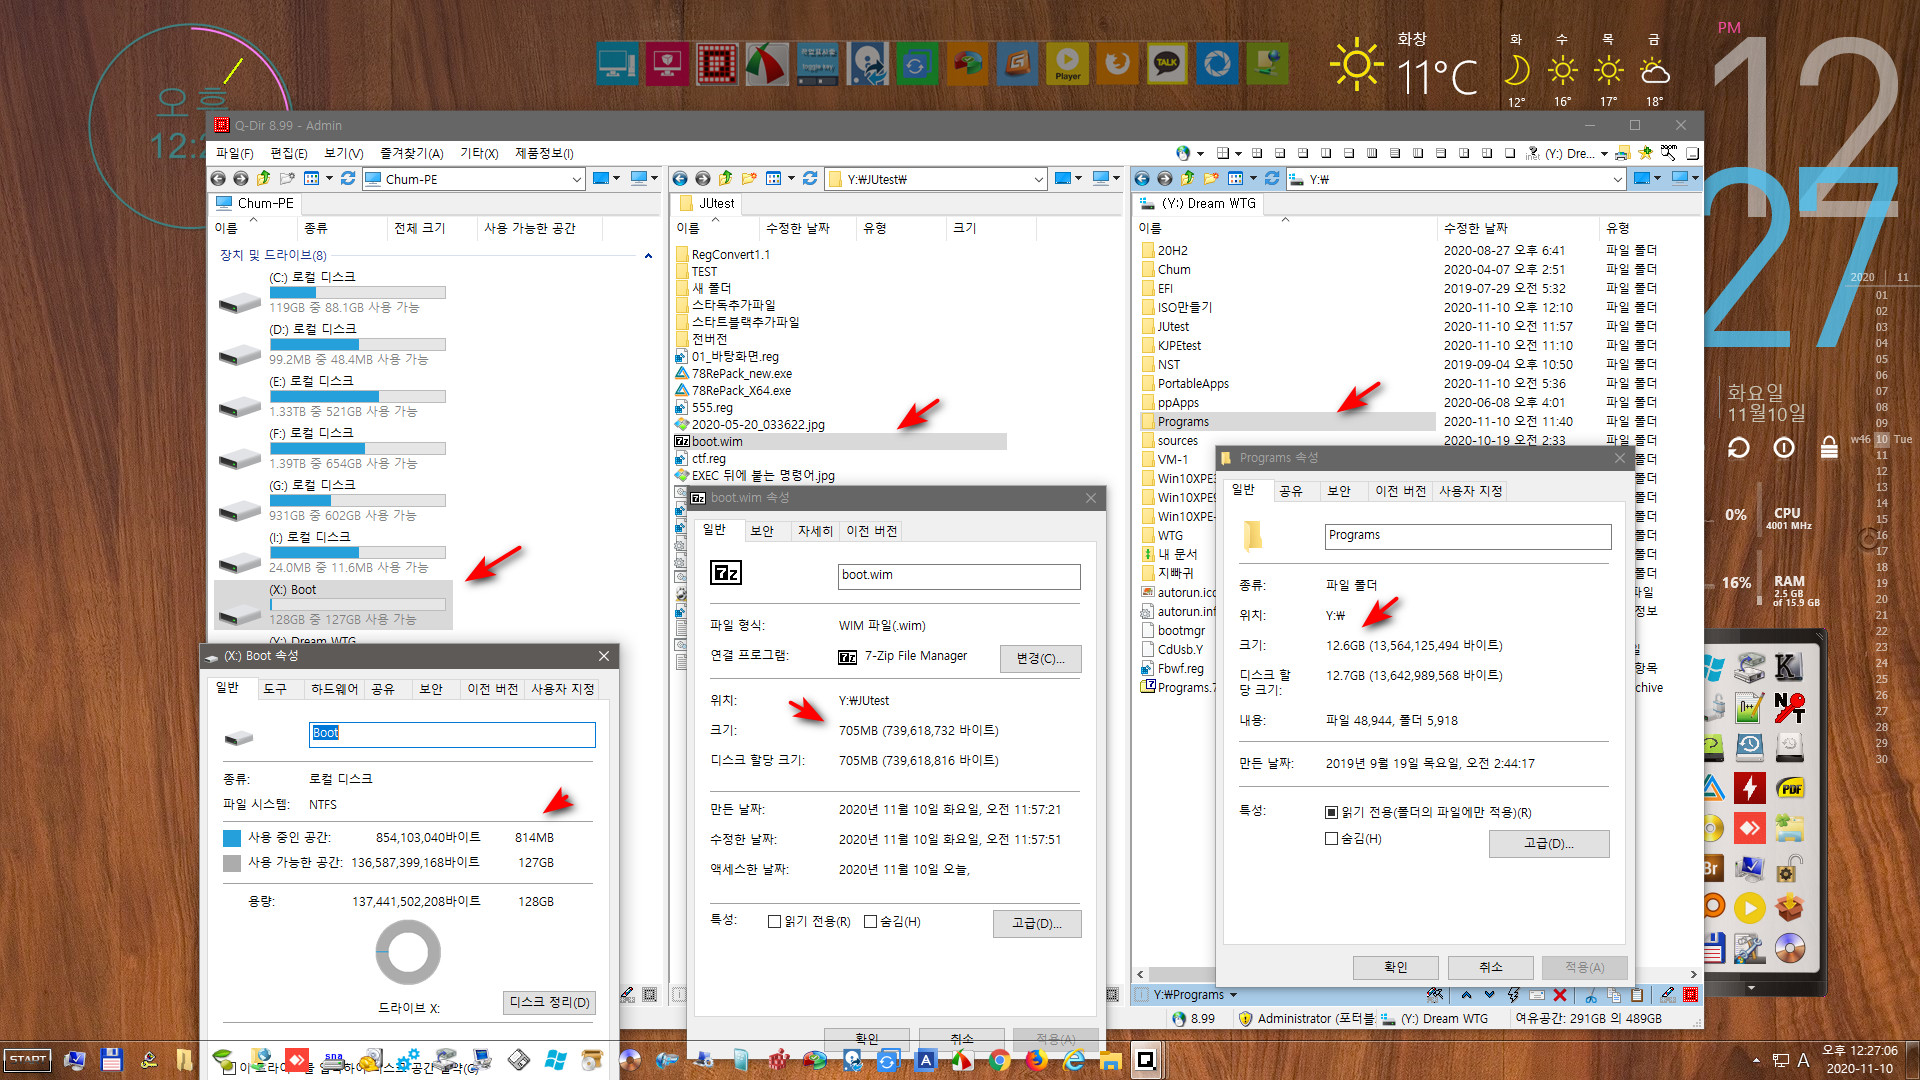Toggle Programs folder hidden checkbox
Viewport: 1920px width, 1080px height.
[x=1332, y=839]
